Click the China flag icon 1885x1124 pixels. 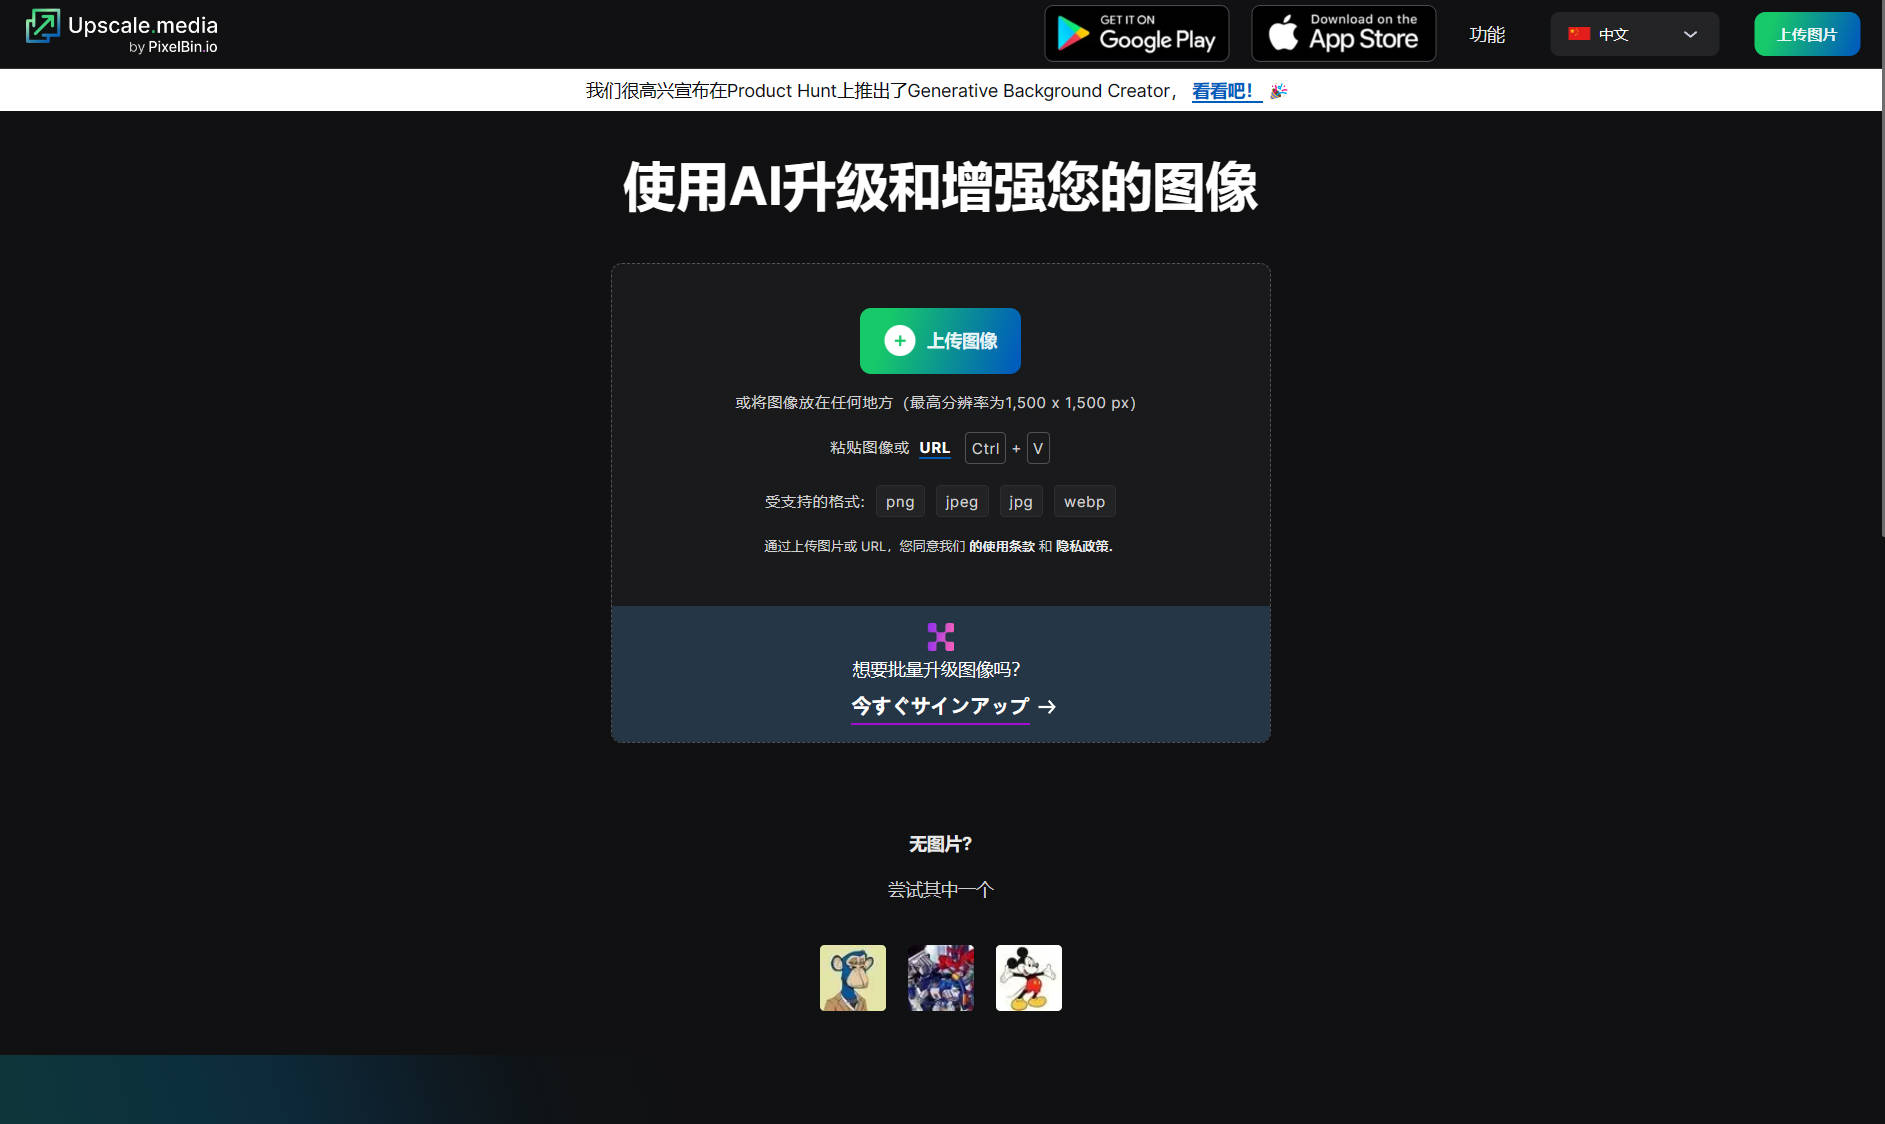1579,34
